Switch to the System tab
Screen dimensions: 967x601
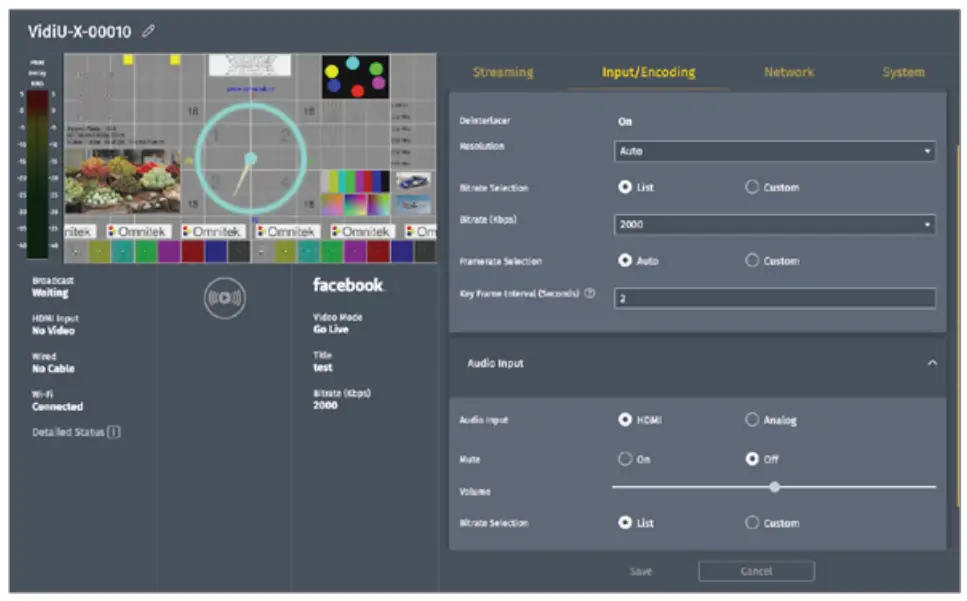(x=903, y=71)
